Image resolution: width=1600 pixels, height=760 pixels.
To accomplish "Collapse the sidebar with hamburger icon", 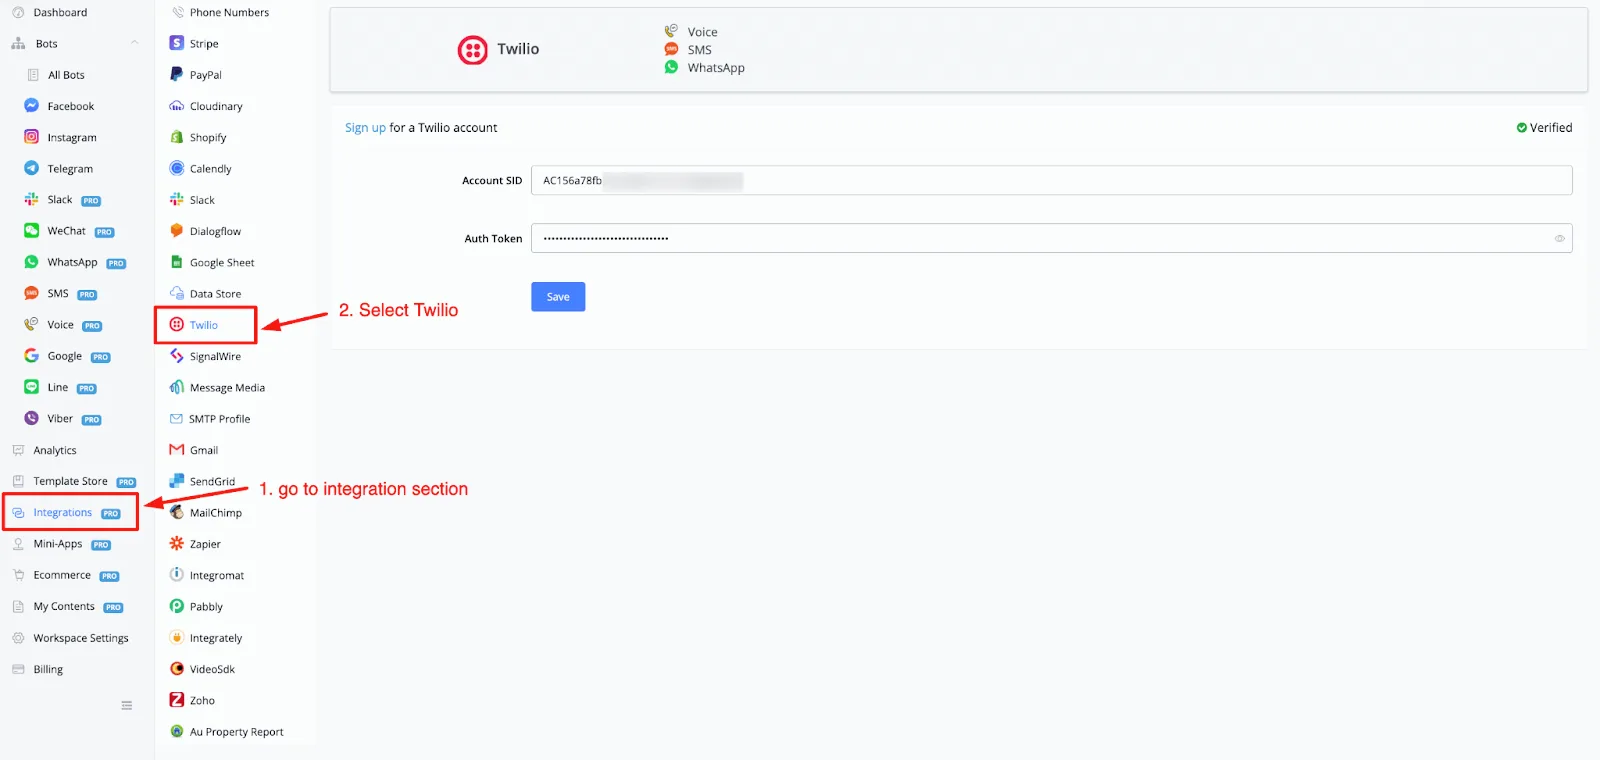I will tap(127, 705).
